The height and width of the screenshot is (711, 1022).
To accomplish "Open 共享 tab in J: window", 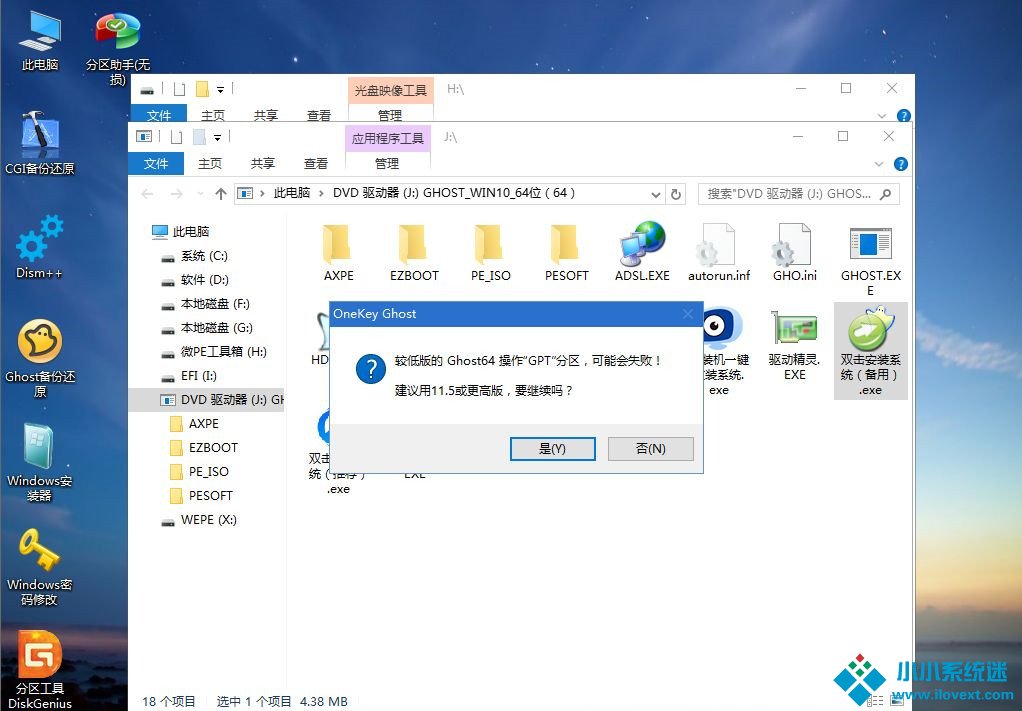I will [263, 164].
